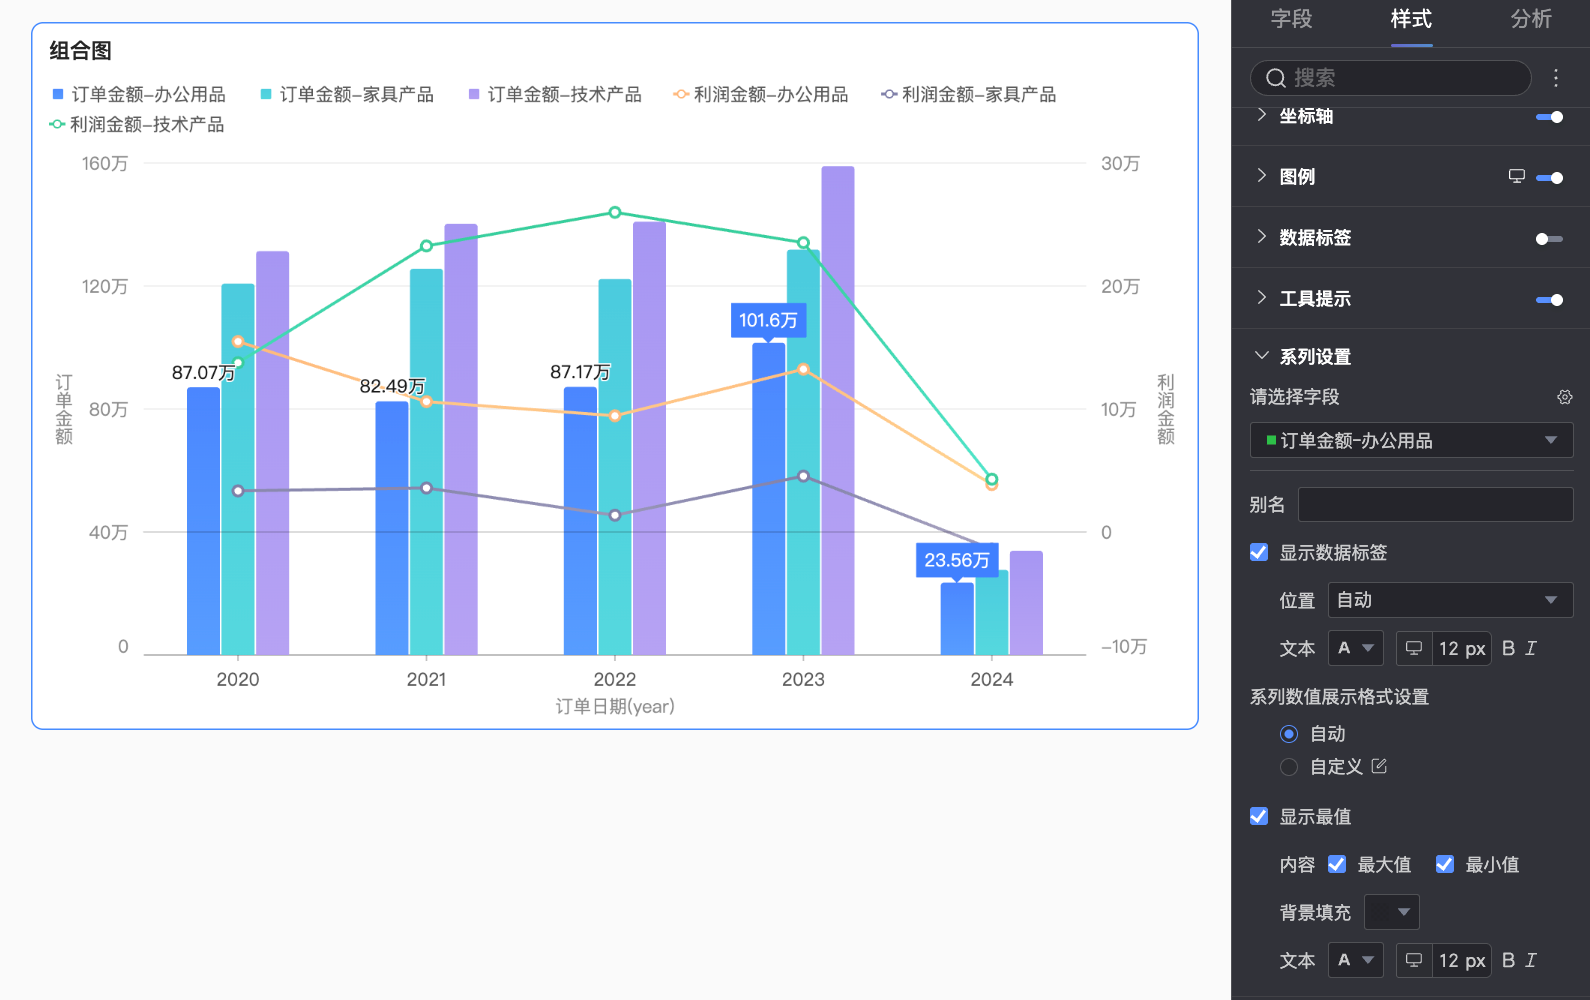Viewport: 1590px width, 1000px height.
Task: Click extreme value text device icon
Action: coord(1414,960)
